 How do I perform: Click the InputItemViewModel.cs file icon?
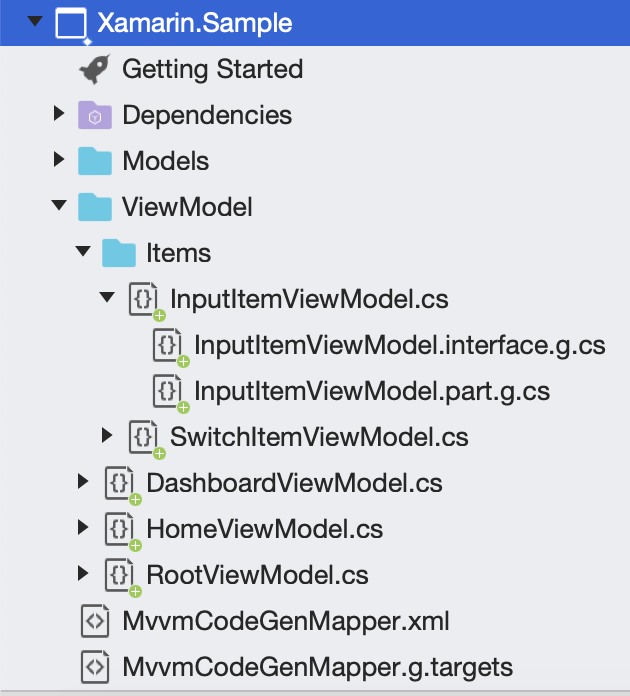(146, 301)
